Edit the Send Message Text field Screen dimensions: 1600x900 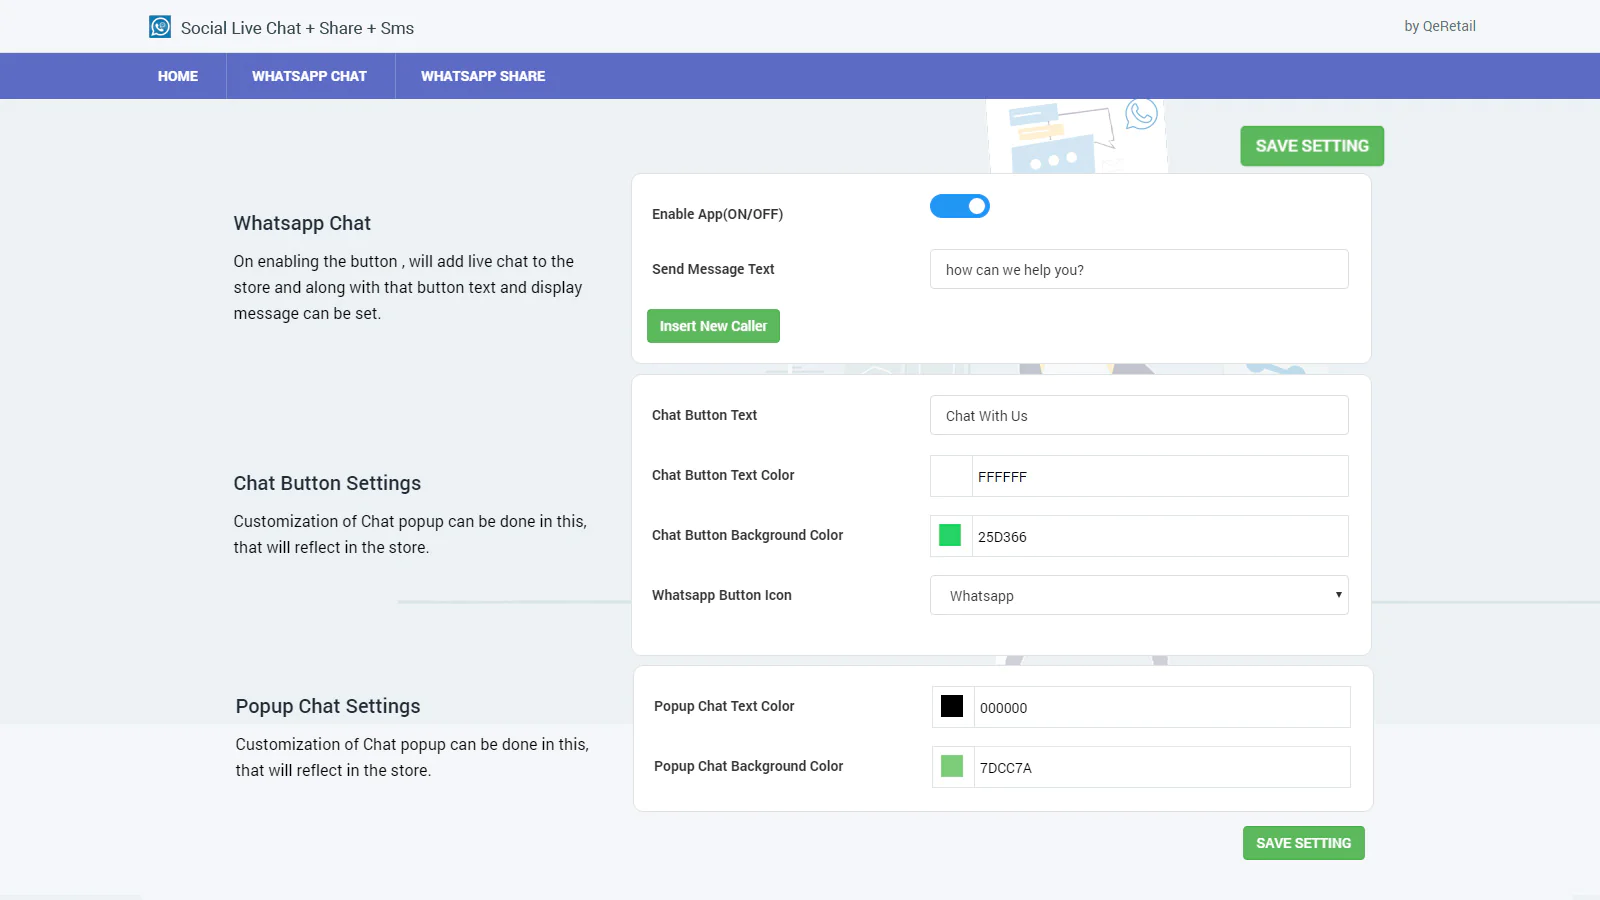point(1139,269)
